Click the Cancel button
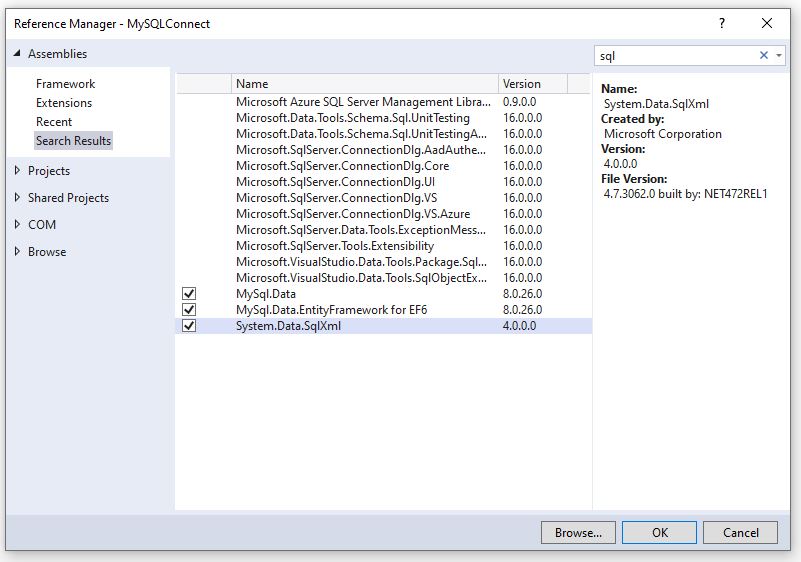Image resolution: width=801 pixels, height=562 pixels. (741, 533)
